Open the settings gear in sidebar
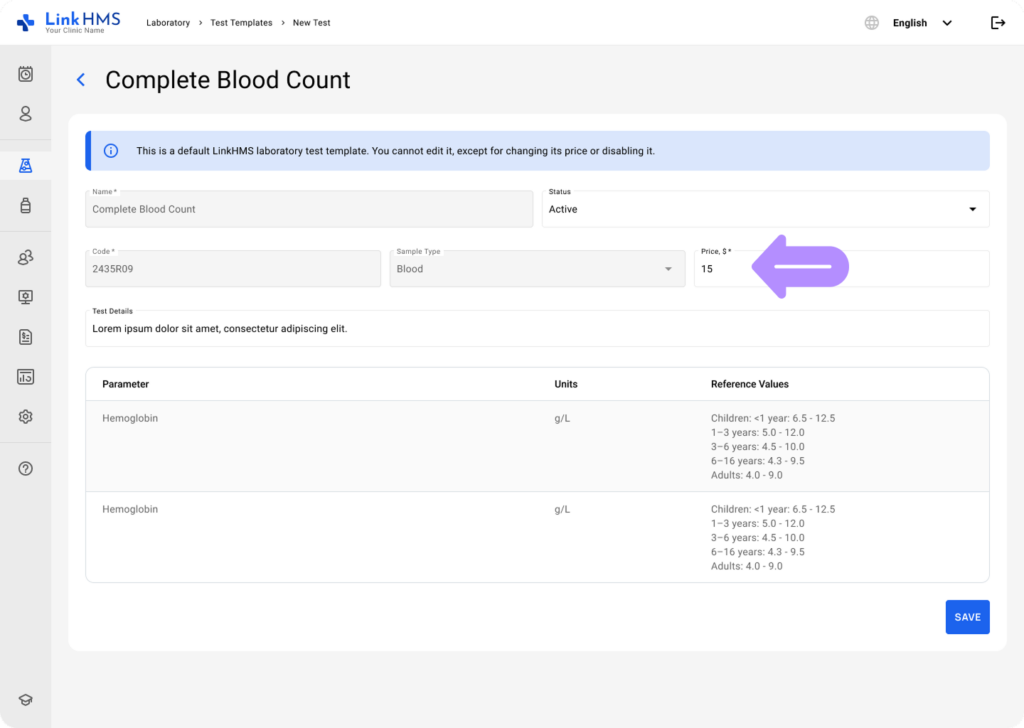1024x728 pixels. click(24, 416)
